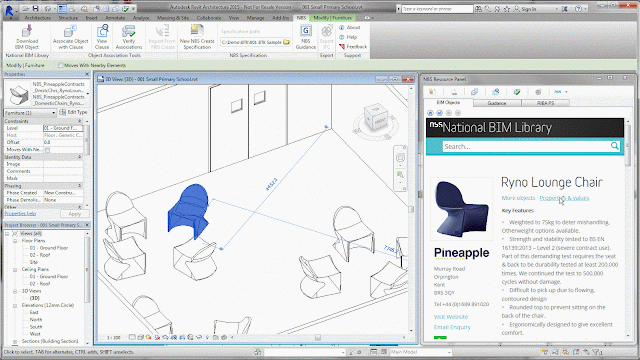Click the green check icon in NBS Resource Panel toolbar
This screenshot has height=360, width=640.
(517, 92)
